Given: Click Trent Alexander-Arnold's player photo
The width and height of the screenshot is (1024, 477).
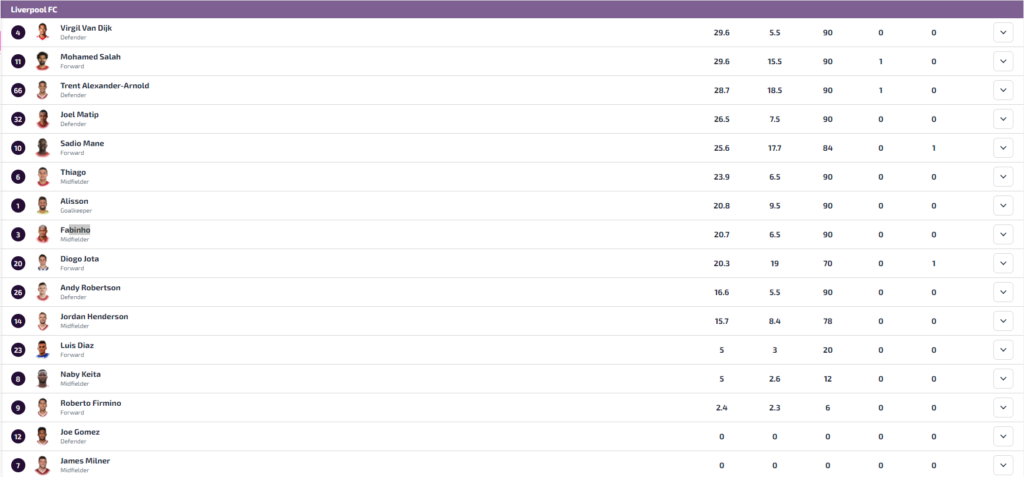Looking at the screenshot, I should pos(42,90).
